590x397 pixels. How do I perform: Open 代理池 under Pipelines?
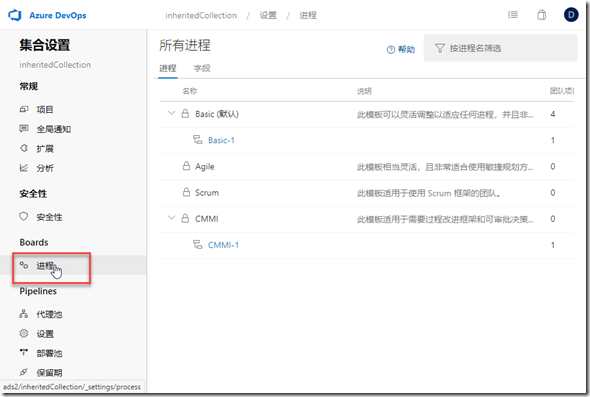[49, 314]
